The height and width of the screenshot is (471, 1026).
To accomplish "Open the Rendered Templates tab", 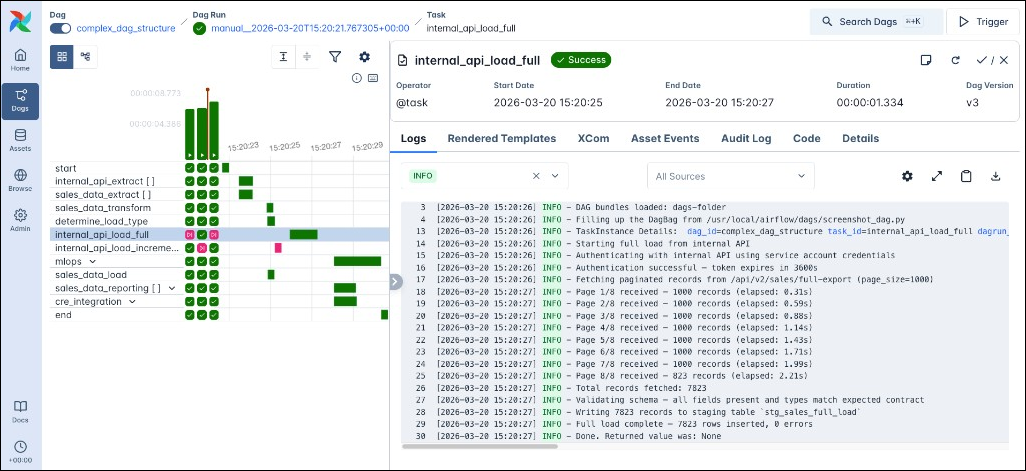I will click(502, 139).
